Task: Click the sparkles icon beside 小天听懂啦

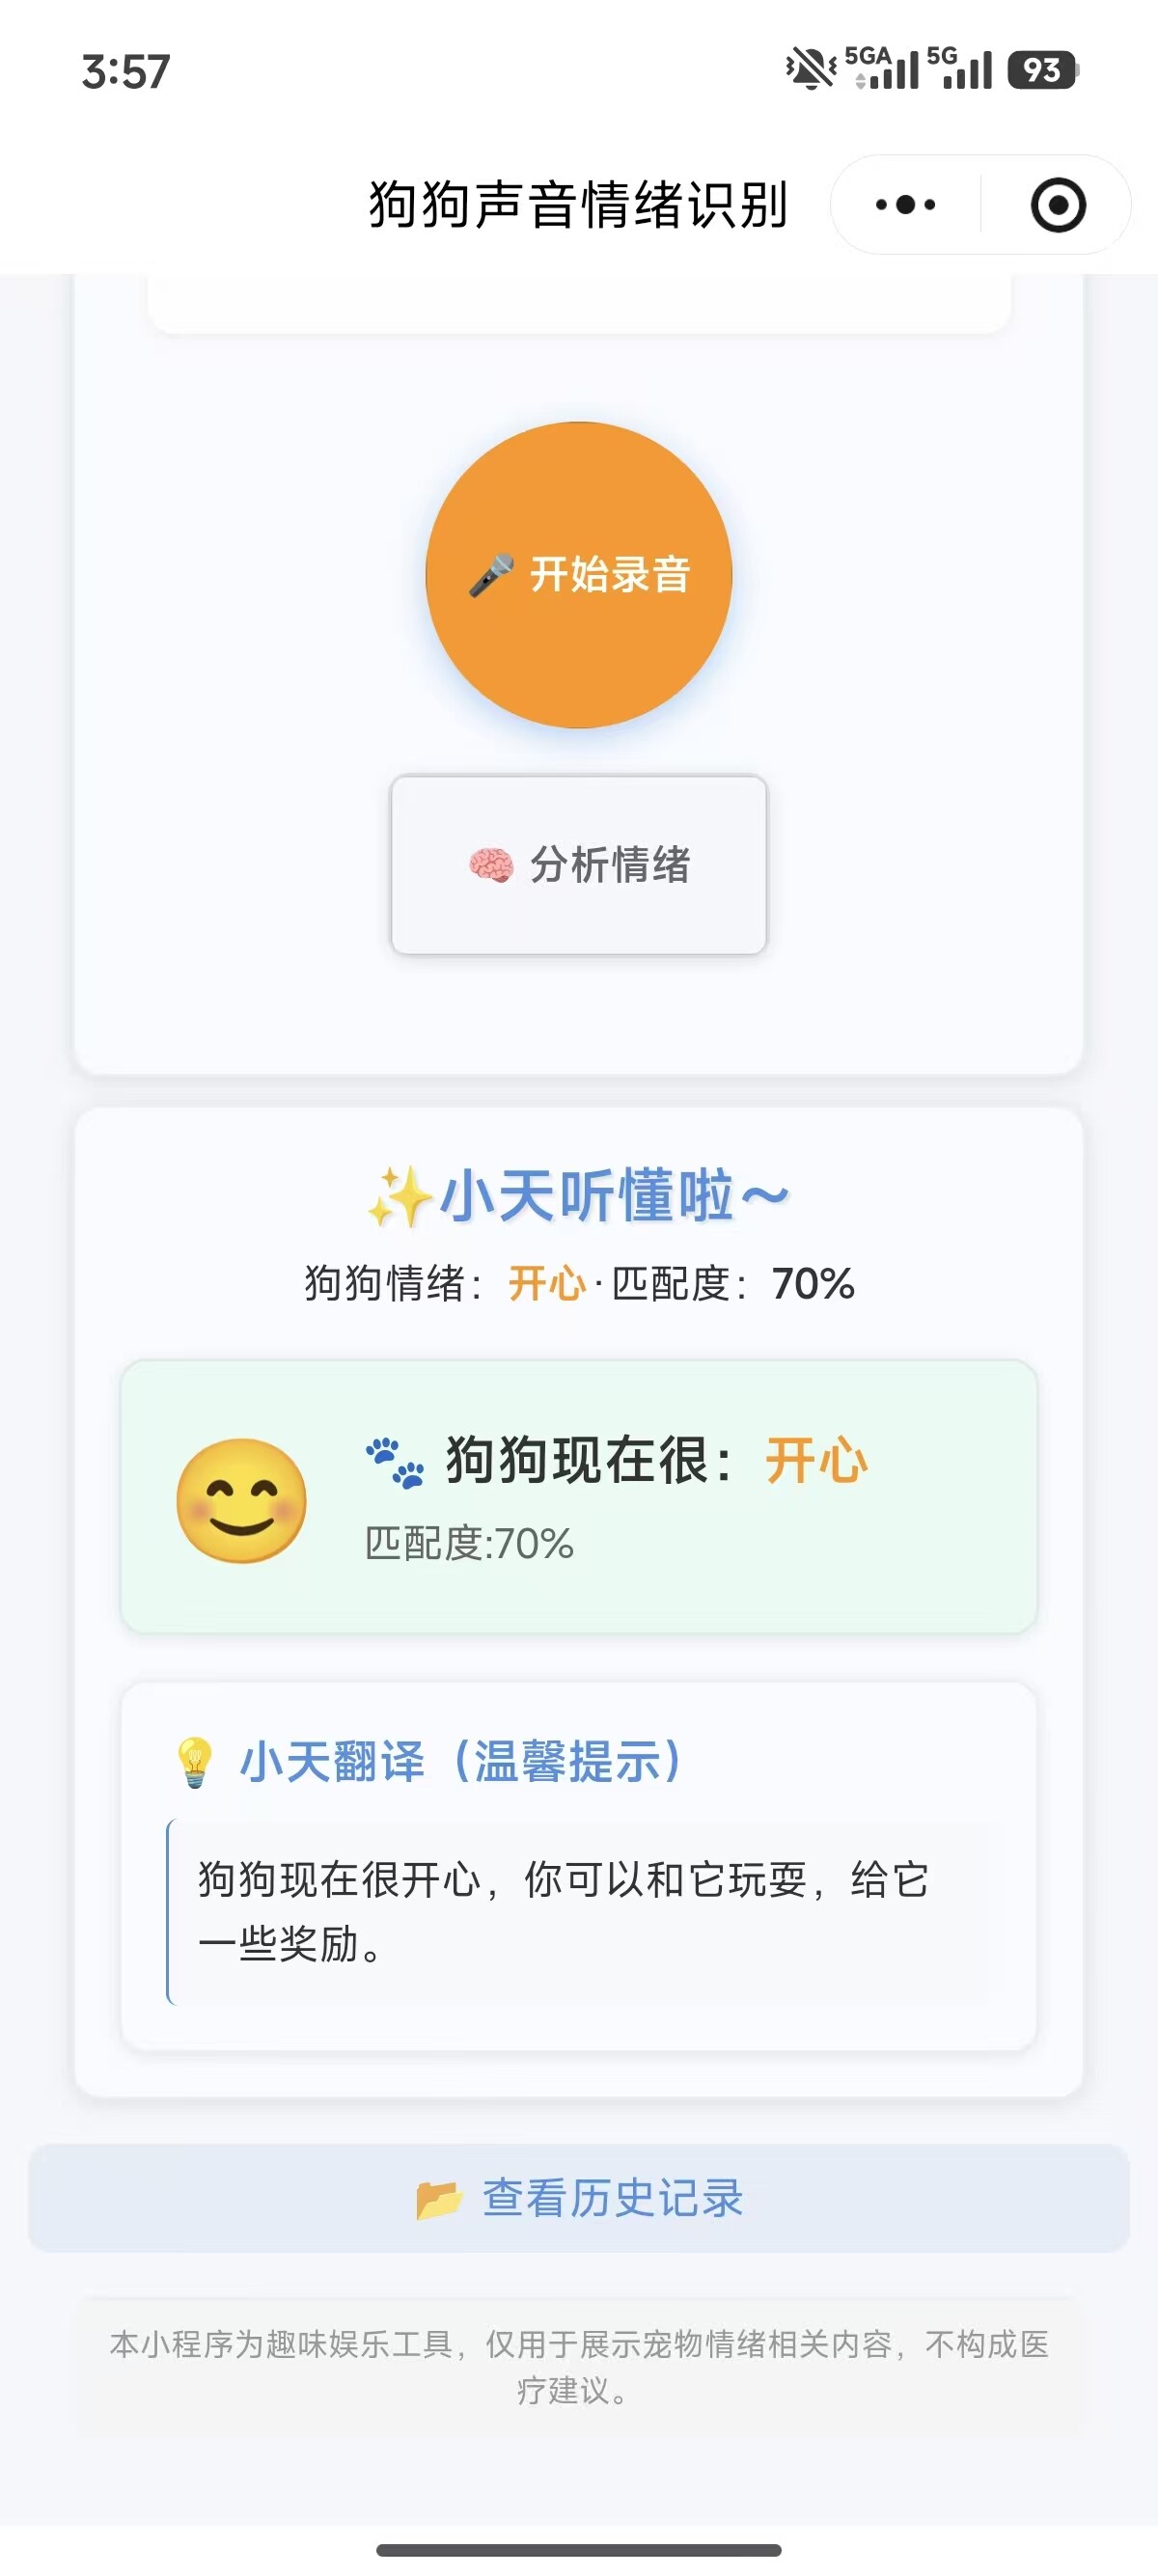Action: pyautogui.click(x=399, y=1196)
